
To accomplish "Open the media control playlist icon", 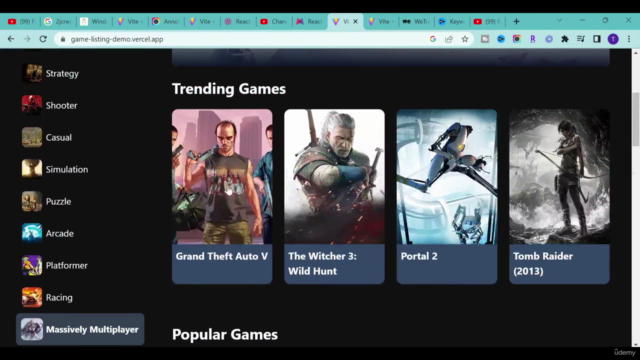I will pyautogui.click(x=581, y=39).
